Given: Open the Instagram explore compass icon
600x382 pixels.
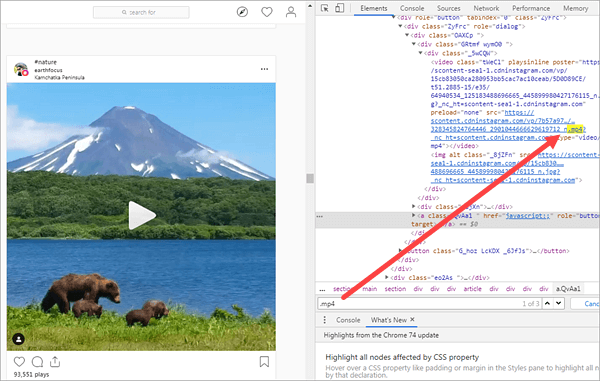Looking at the screenshot, I should click(x=242, y=12).
